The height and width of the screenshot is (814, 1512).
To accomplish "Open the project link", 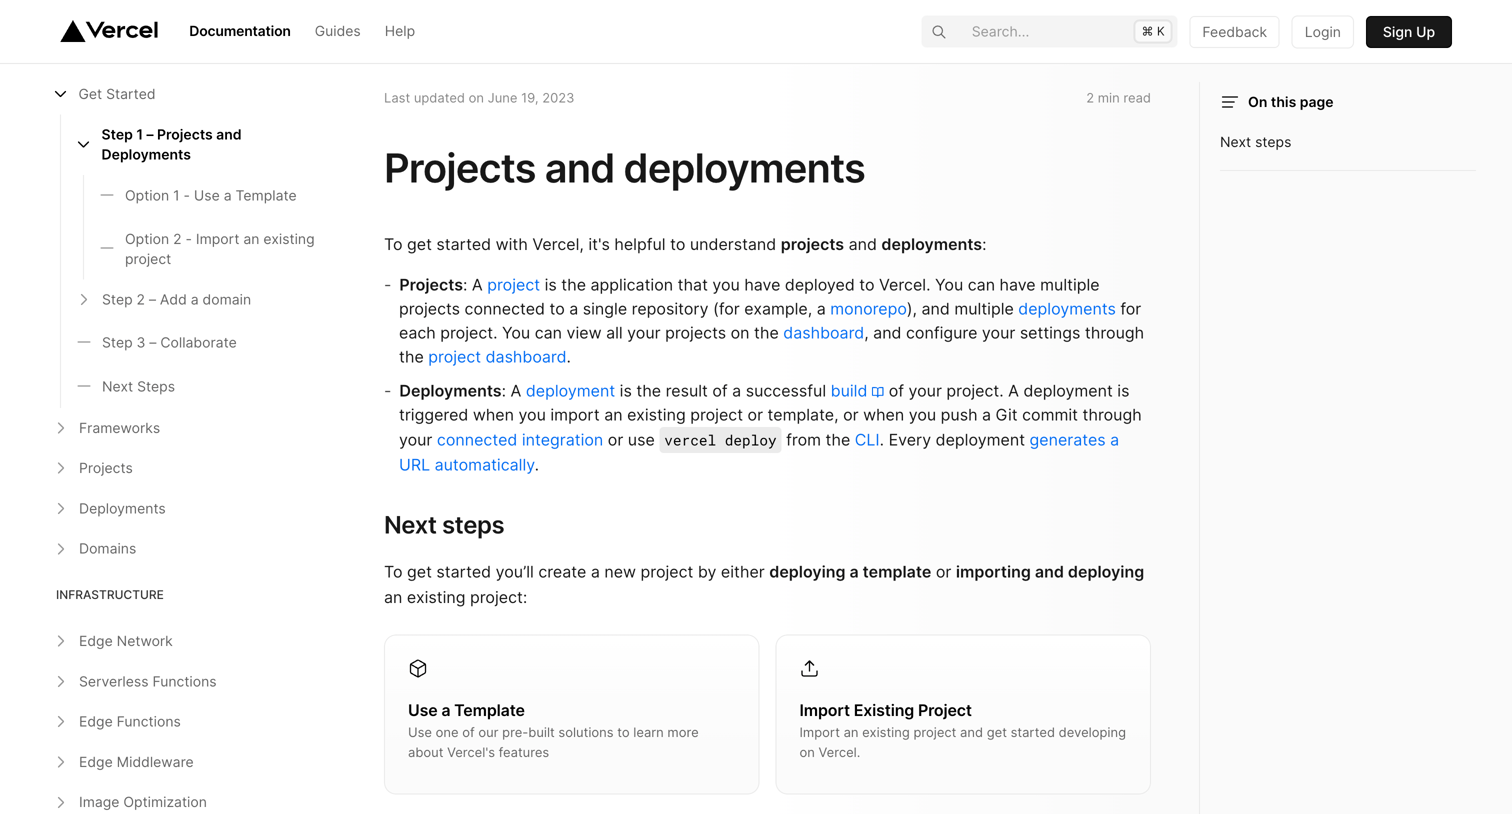I will [x=513, y=285].
